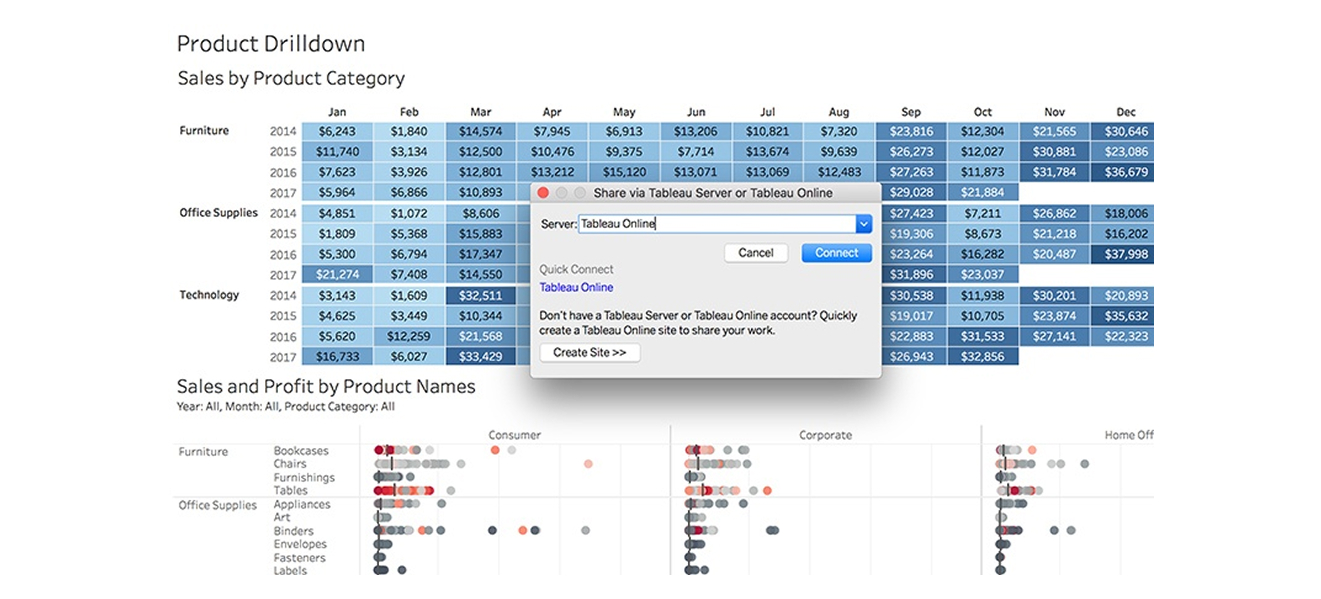Click the Create Site >> button
1321x599 pixels.
click(x=589, y=353)
